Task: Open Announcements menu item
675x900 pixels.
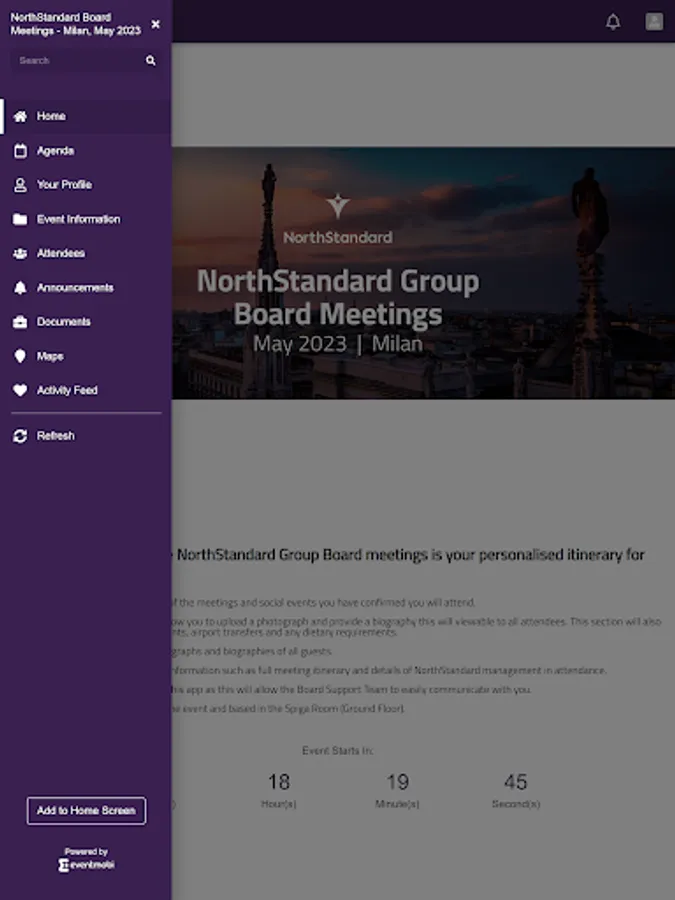Action: click(x=86, y=288)
